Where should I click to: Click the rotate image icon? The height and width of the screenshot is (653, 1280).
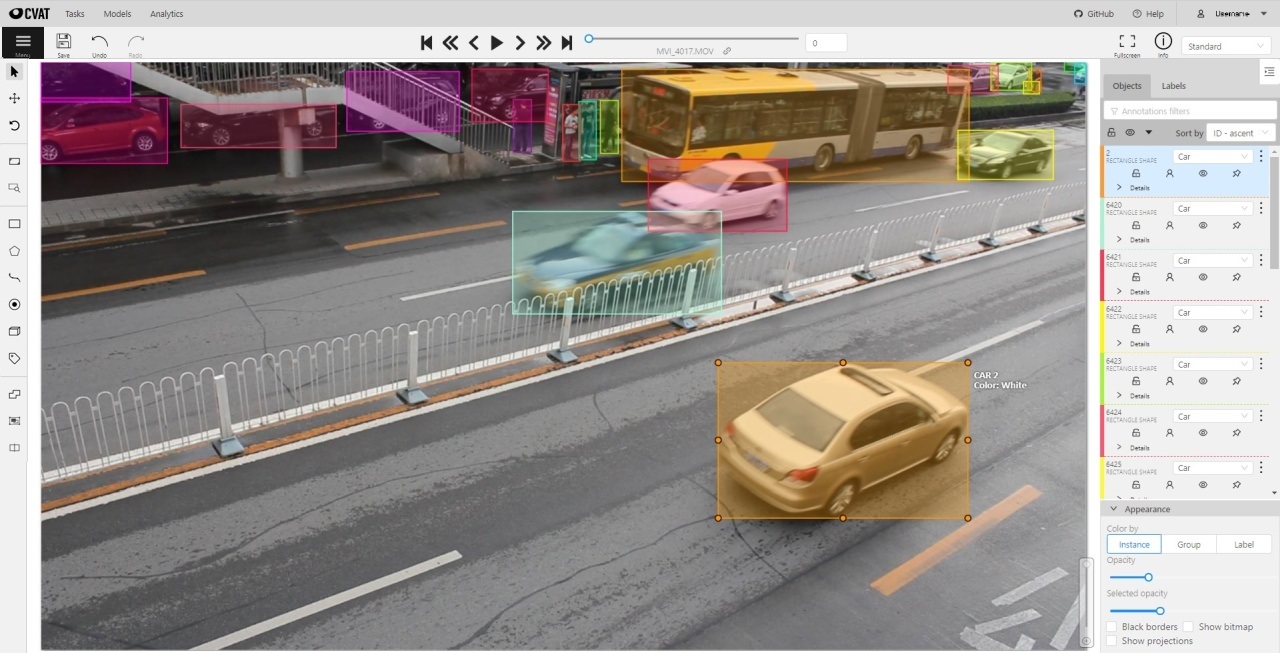(14, 126)
